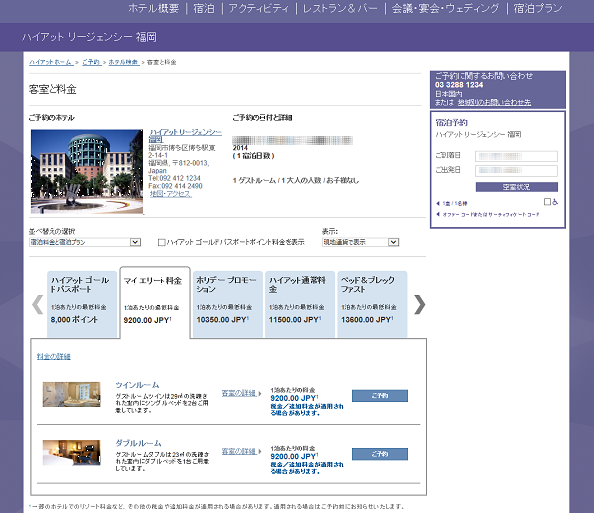Click the 客室と料金 page heading
The height and width of the screenshot is (513, 594).
[53, 89]
